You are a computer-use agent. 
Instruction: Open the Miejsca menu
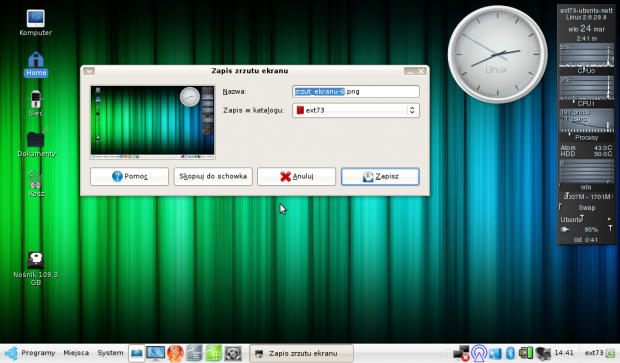point(76,353)
